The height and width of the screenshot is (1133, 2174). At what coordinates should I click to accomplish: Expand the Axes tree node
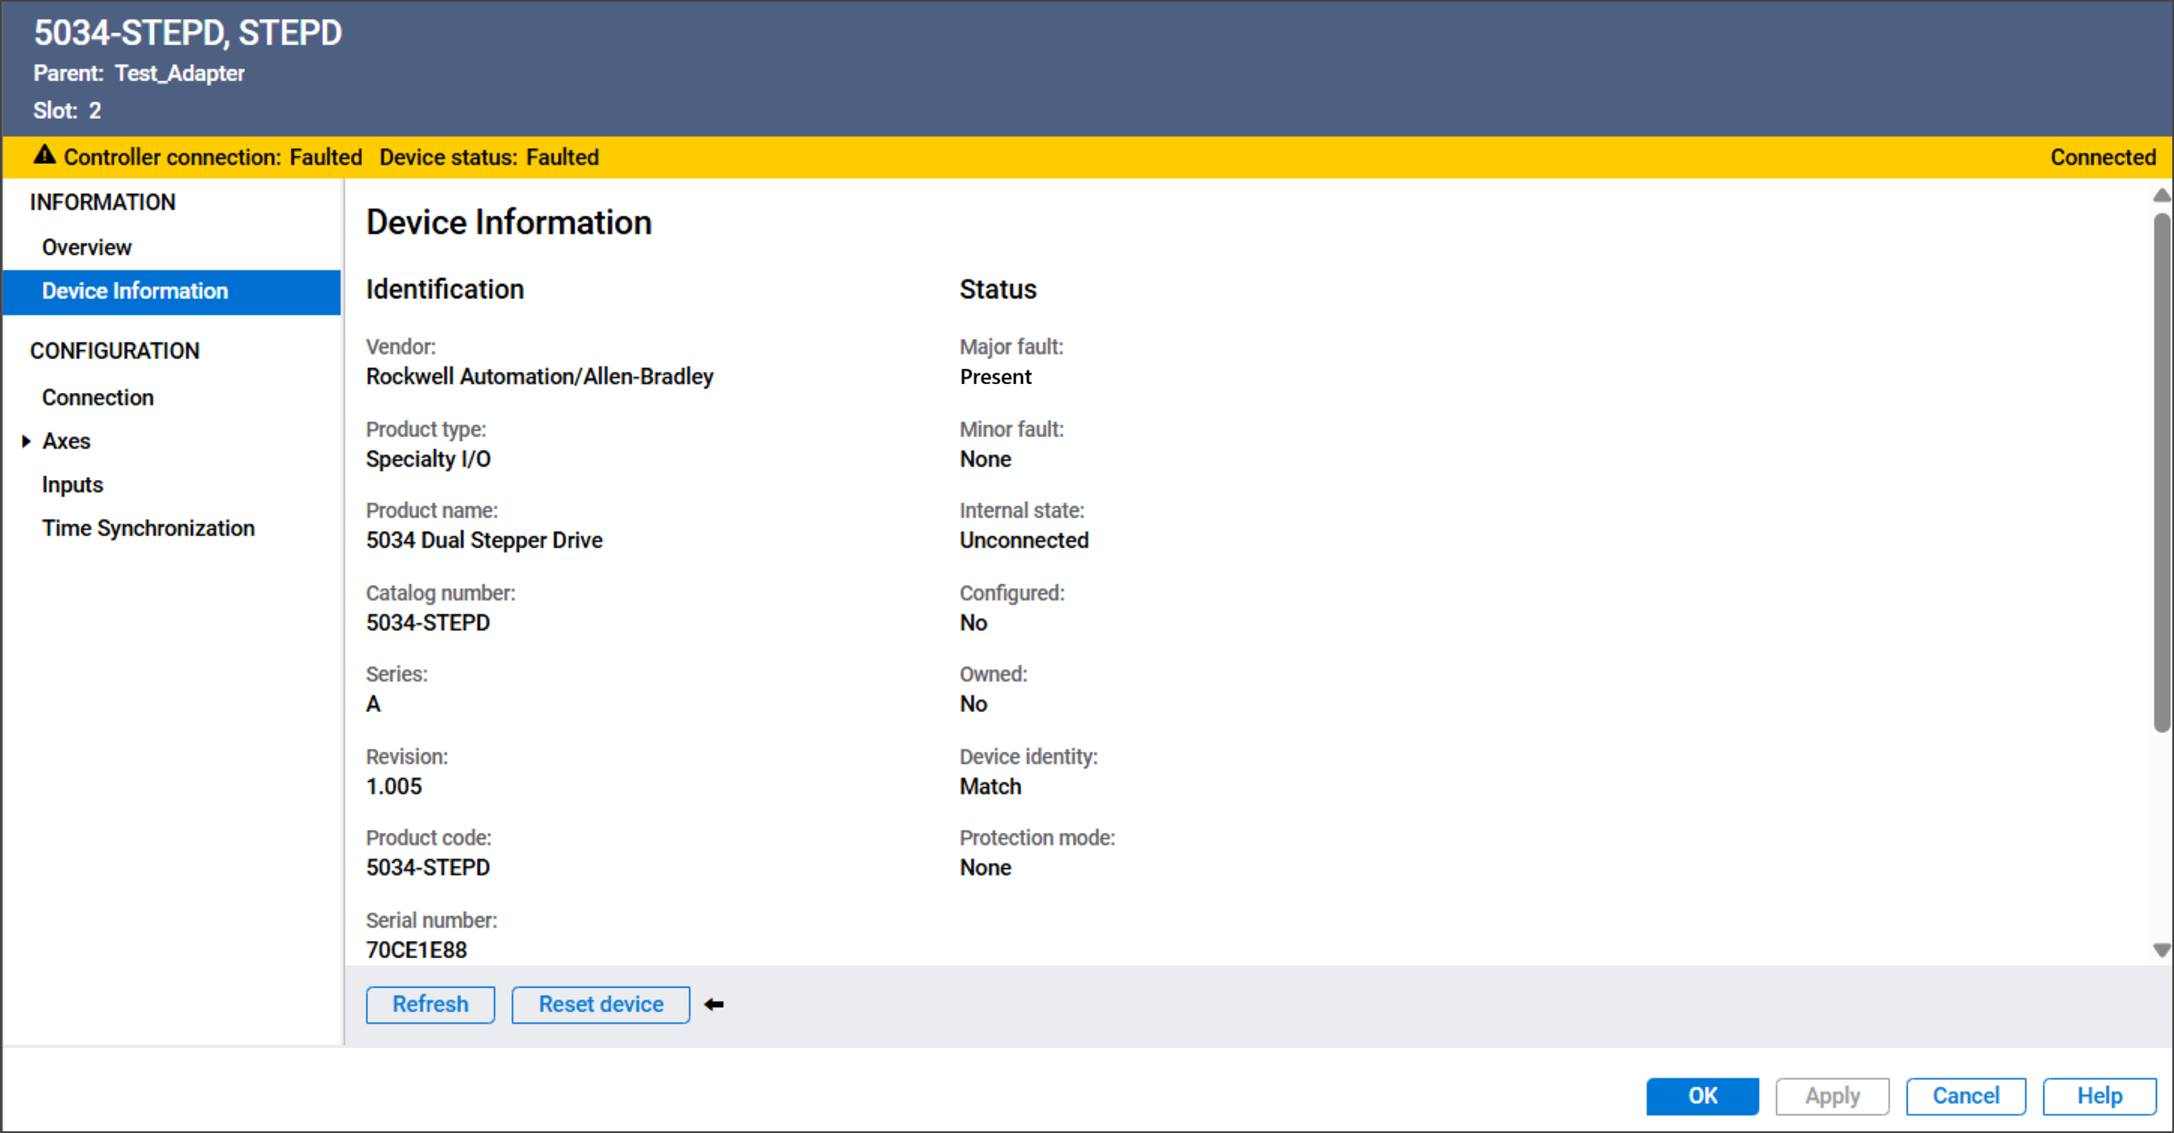tap(26, 441)
